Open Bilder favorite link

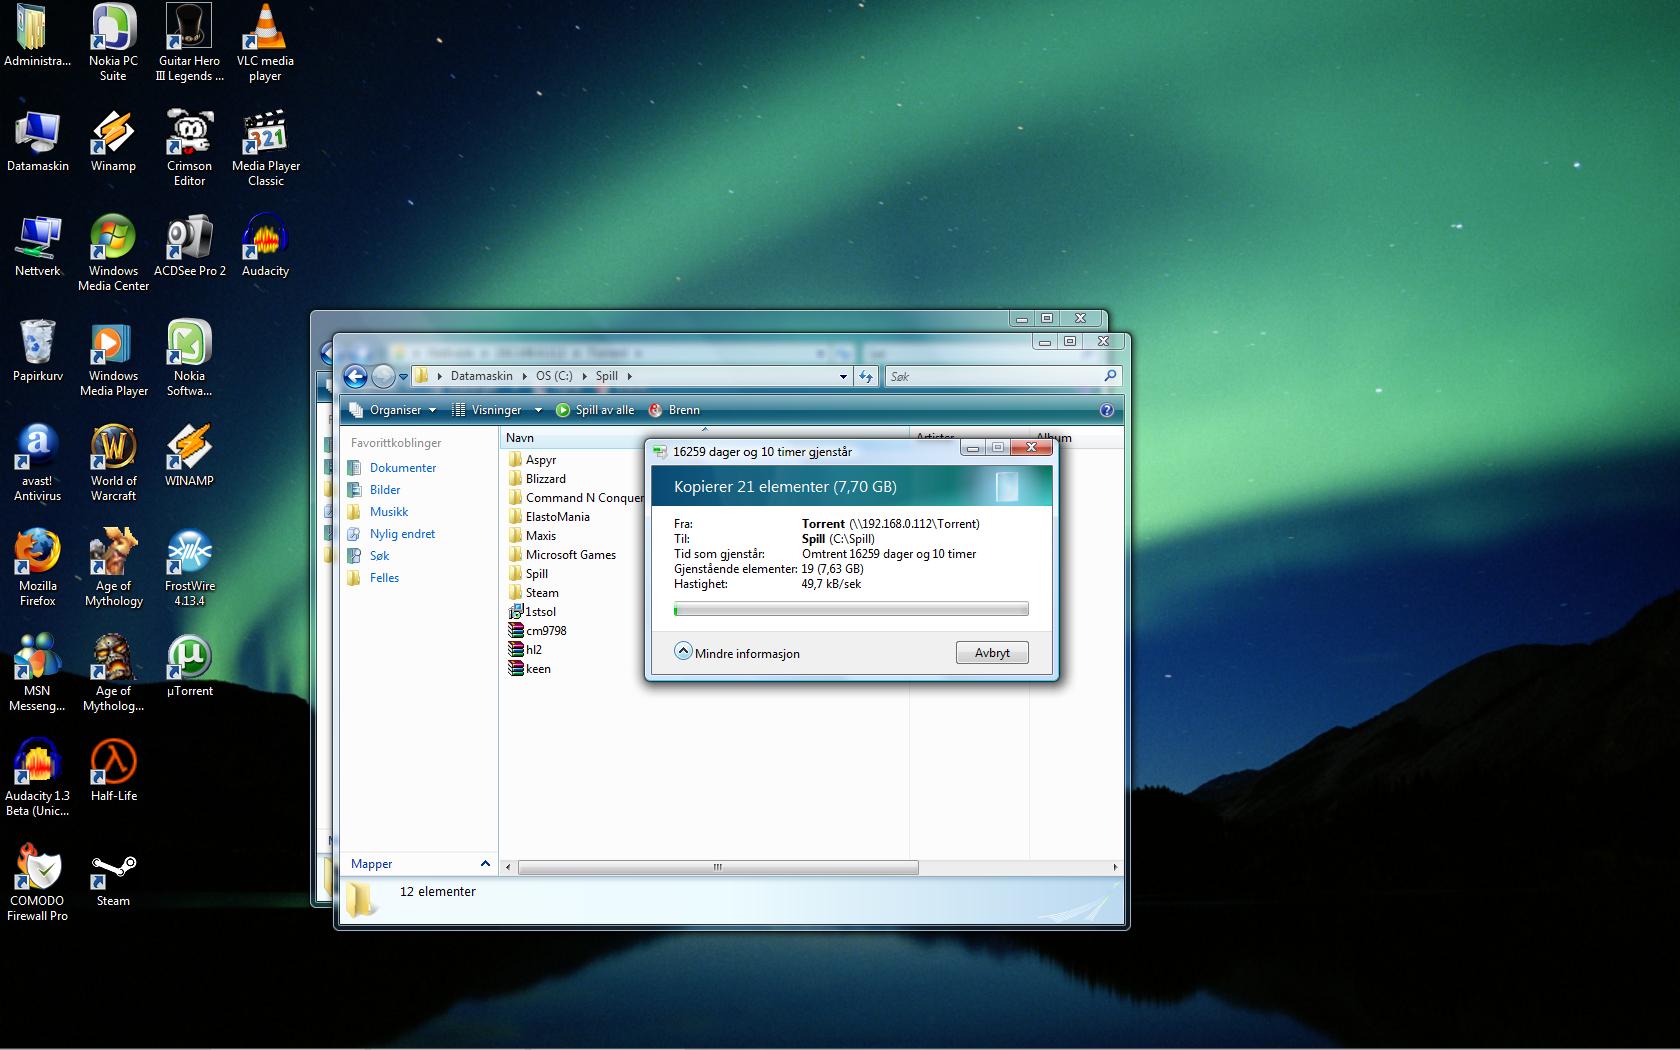(385, 490)
